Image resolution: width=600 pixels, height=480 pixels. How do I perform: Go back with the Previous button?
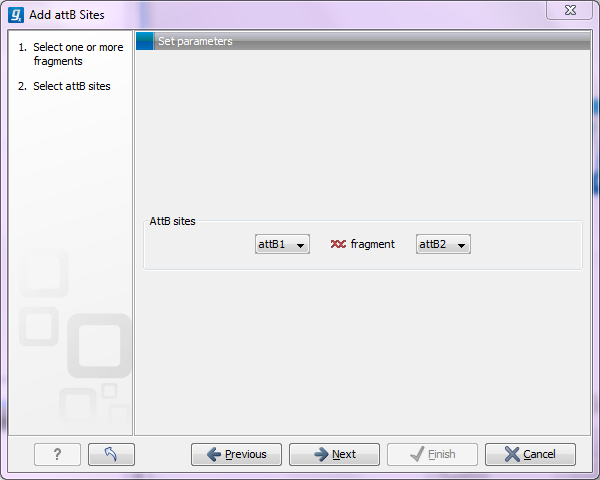pos(236,454)
